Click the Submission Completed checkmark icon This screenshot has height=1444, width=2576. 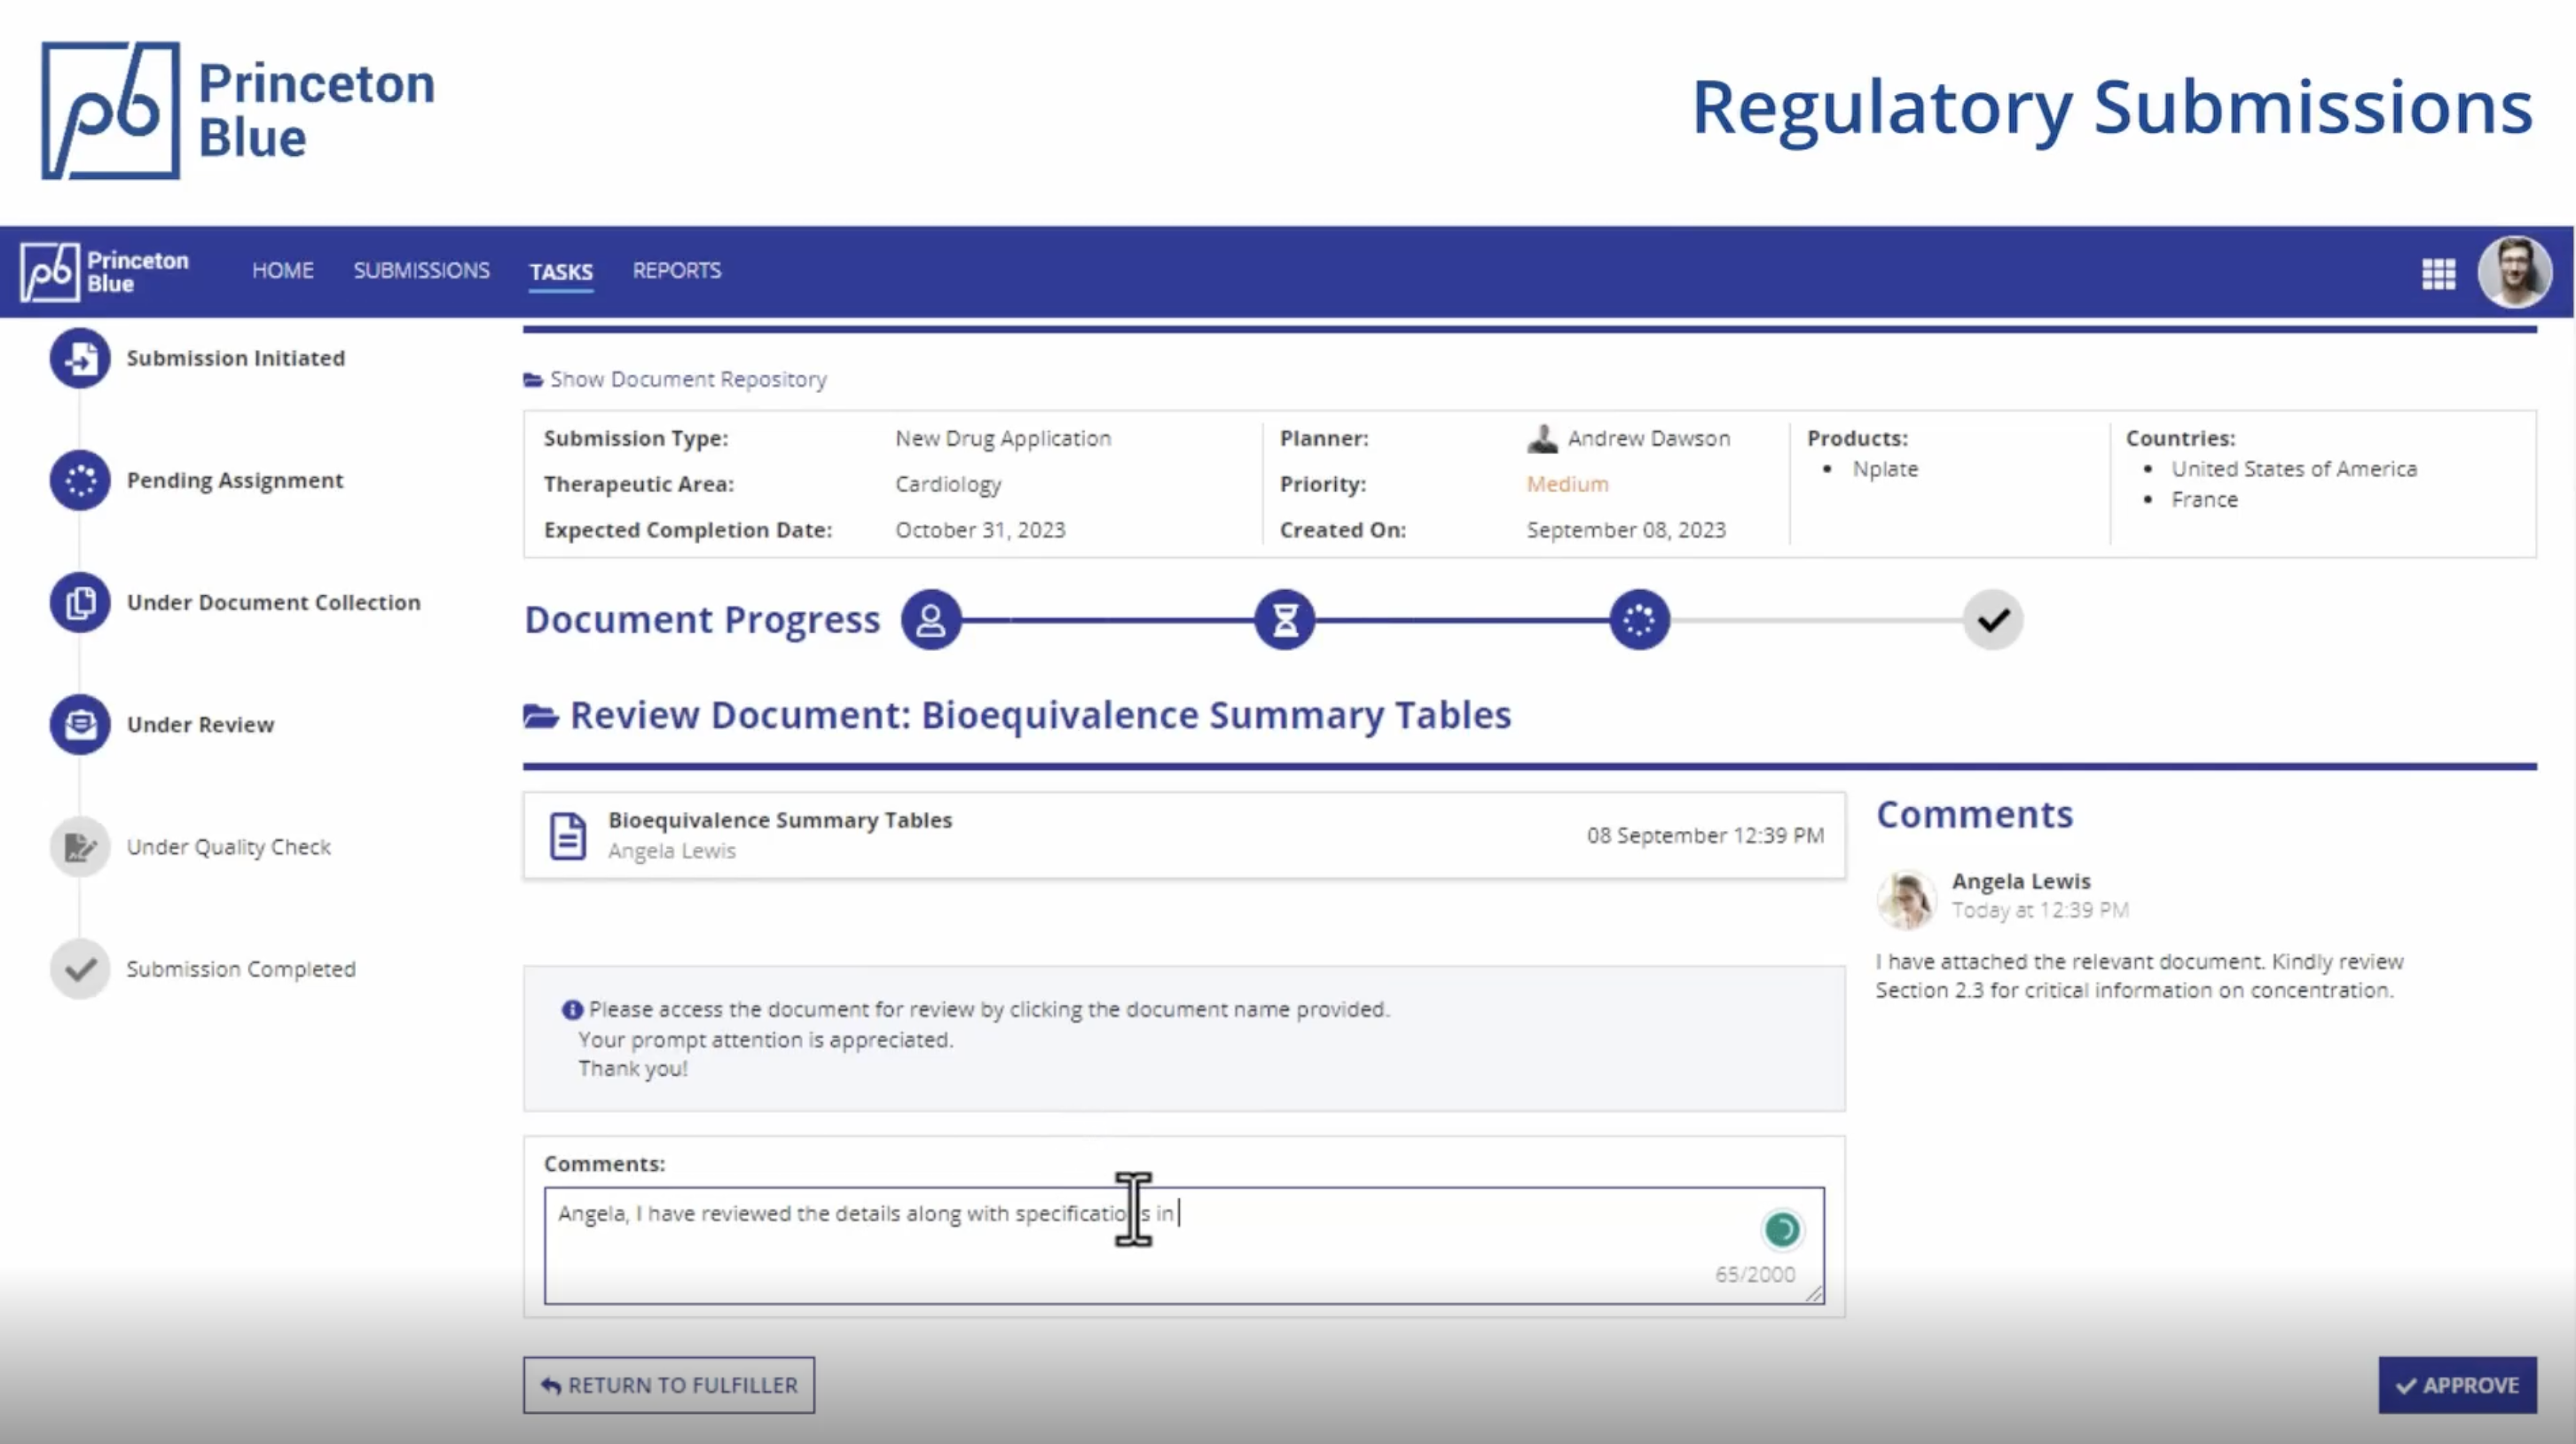[x=80, y=969]
